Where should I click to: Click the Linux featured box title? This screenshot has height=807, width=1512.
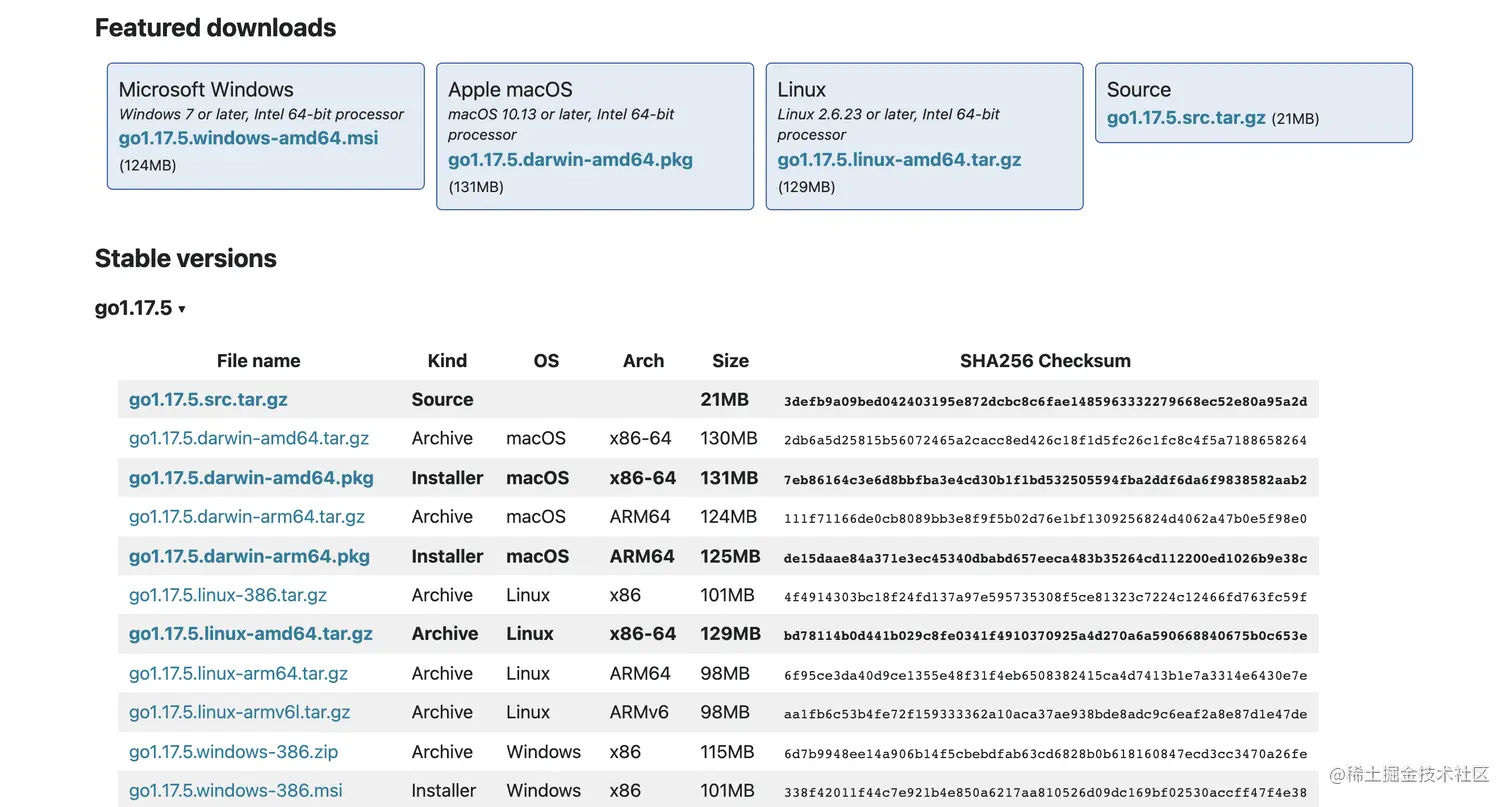click(802, 89)
